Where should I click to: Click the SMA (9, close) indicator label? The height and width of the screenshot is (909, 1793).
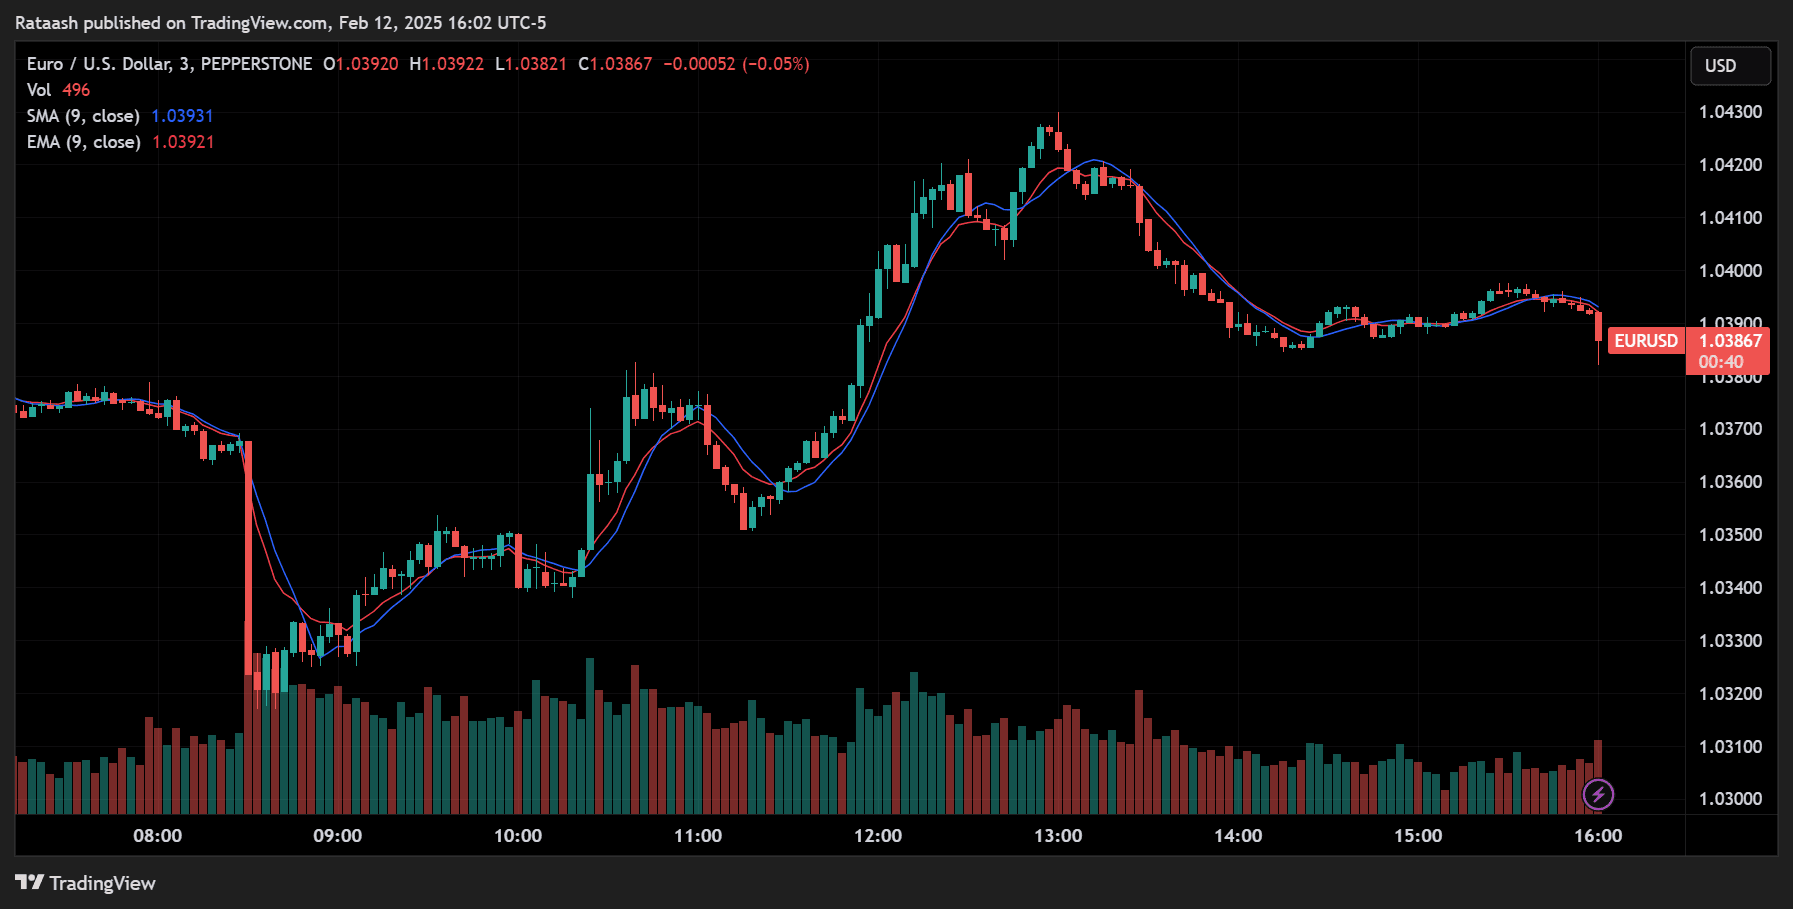coord(83,116)
